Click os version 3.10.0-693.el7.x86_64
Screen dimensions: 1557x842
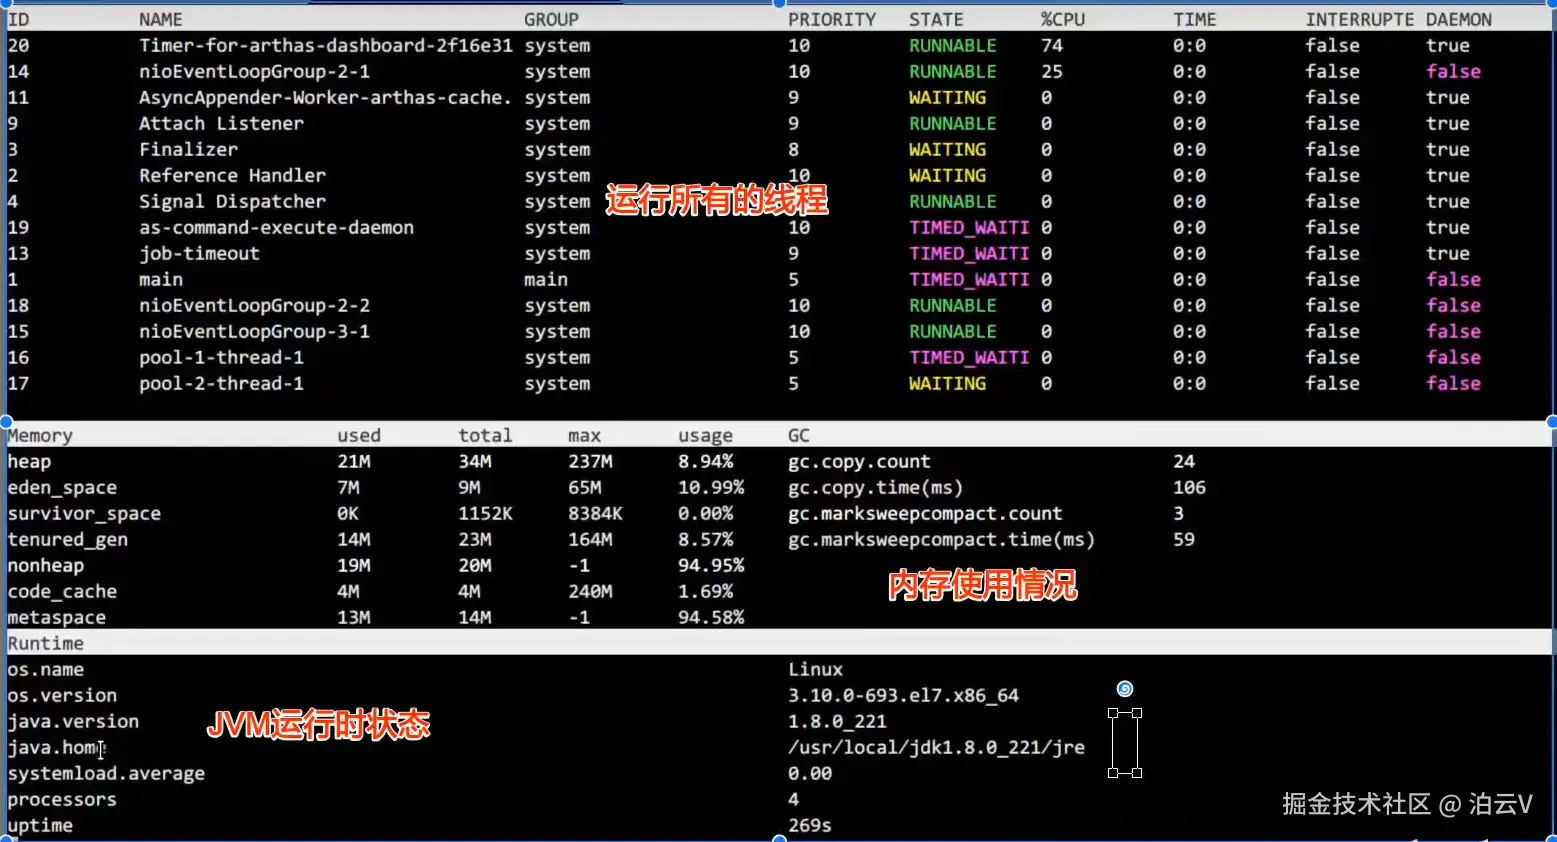tap(903, 695)
